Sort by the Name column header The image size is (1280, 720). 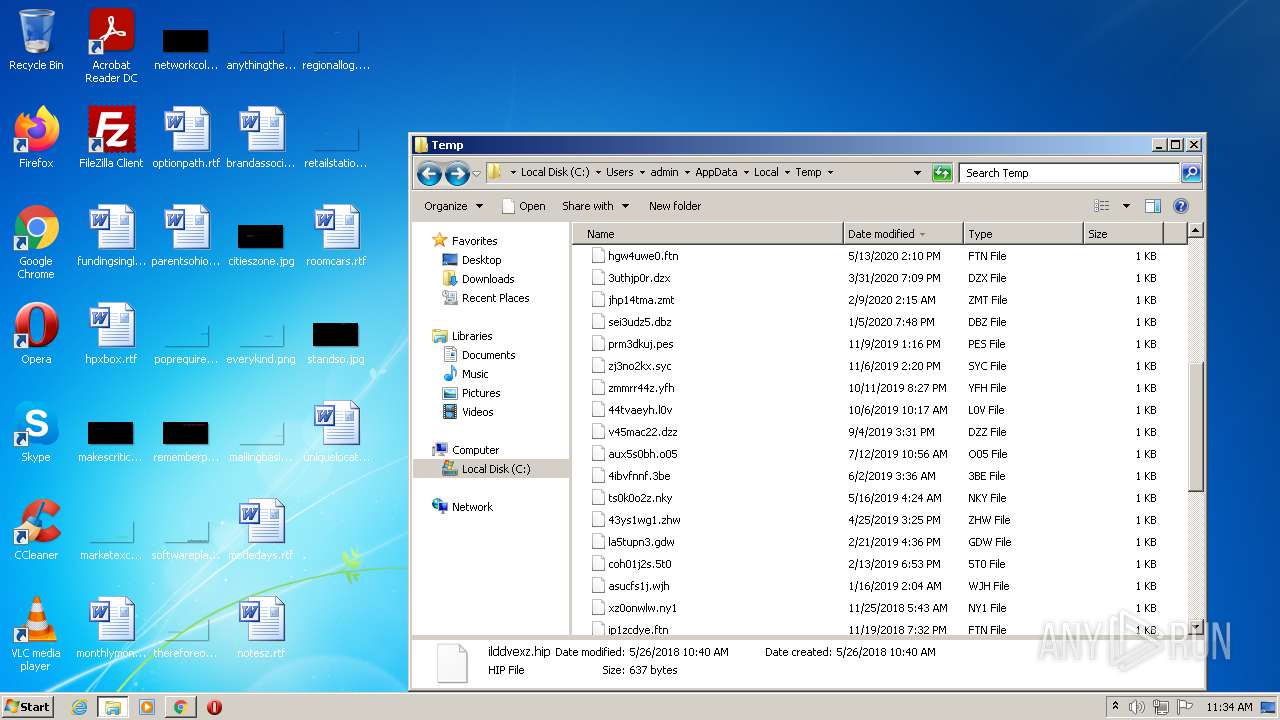(708, 234)
